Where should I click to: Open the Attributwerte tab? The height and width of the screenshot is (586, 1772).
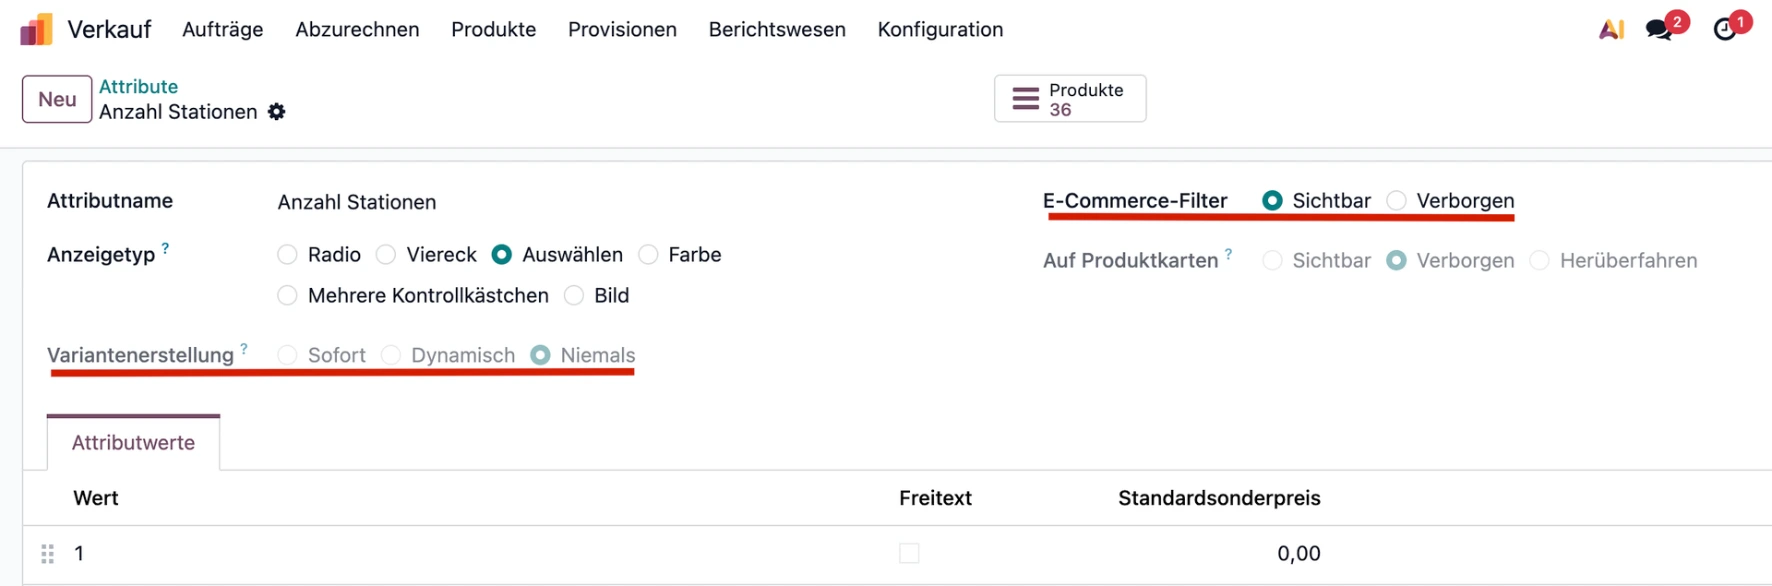pyautogui.click(x=132, y=442)
